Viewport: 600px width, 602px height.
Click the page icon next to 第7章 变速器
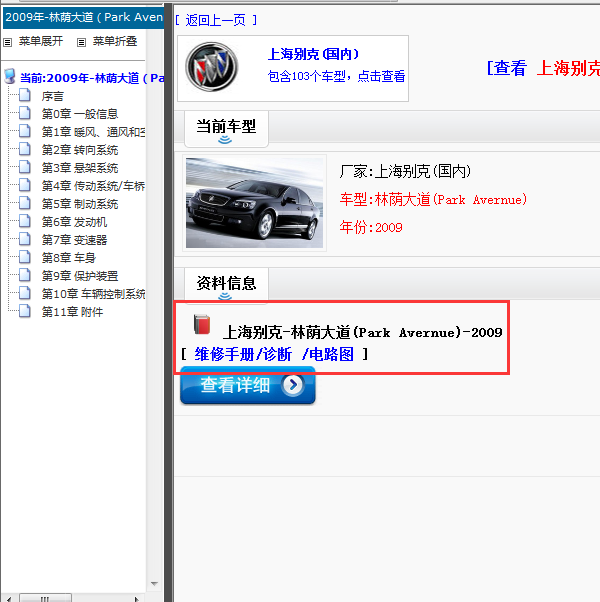point(25,239)
